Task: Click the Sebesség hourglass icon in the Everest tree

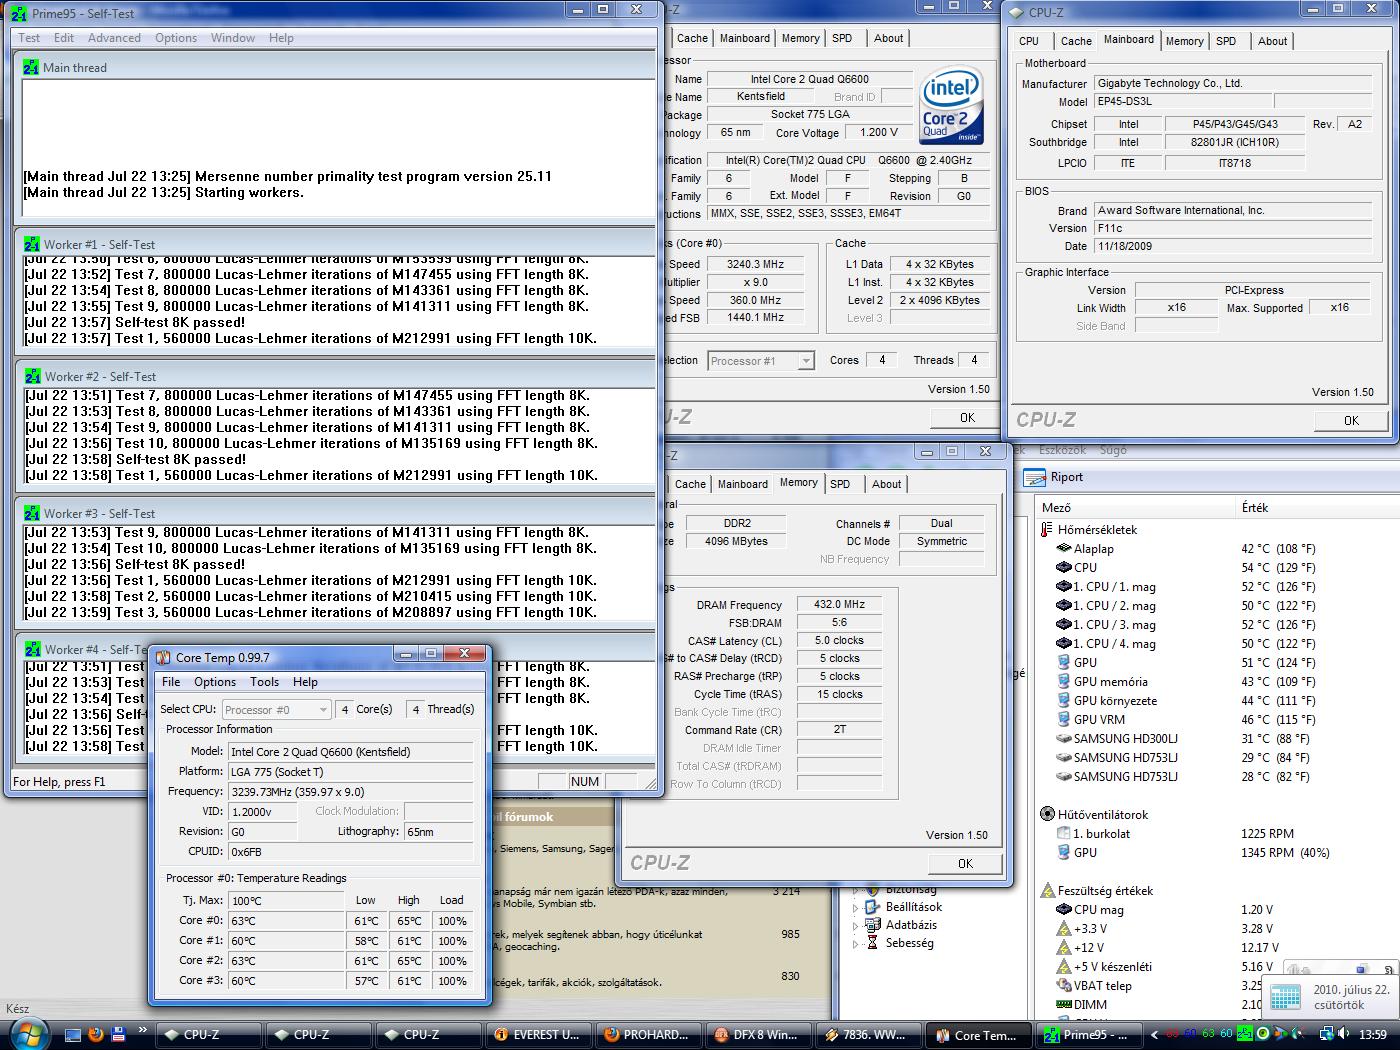Action: coord(874,943)
